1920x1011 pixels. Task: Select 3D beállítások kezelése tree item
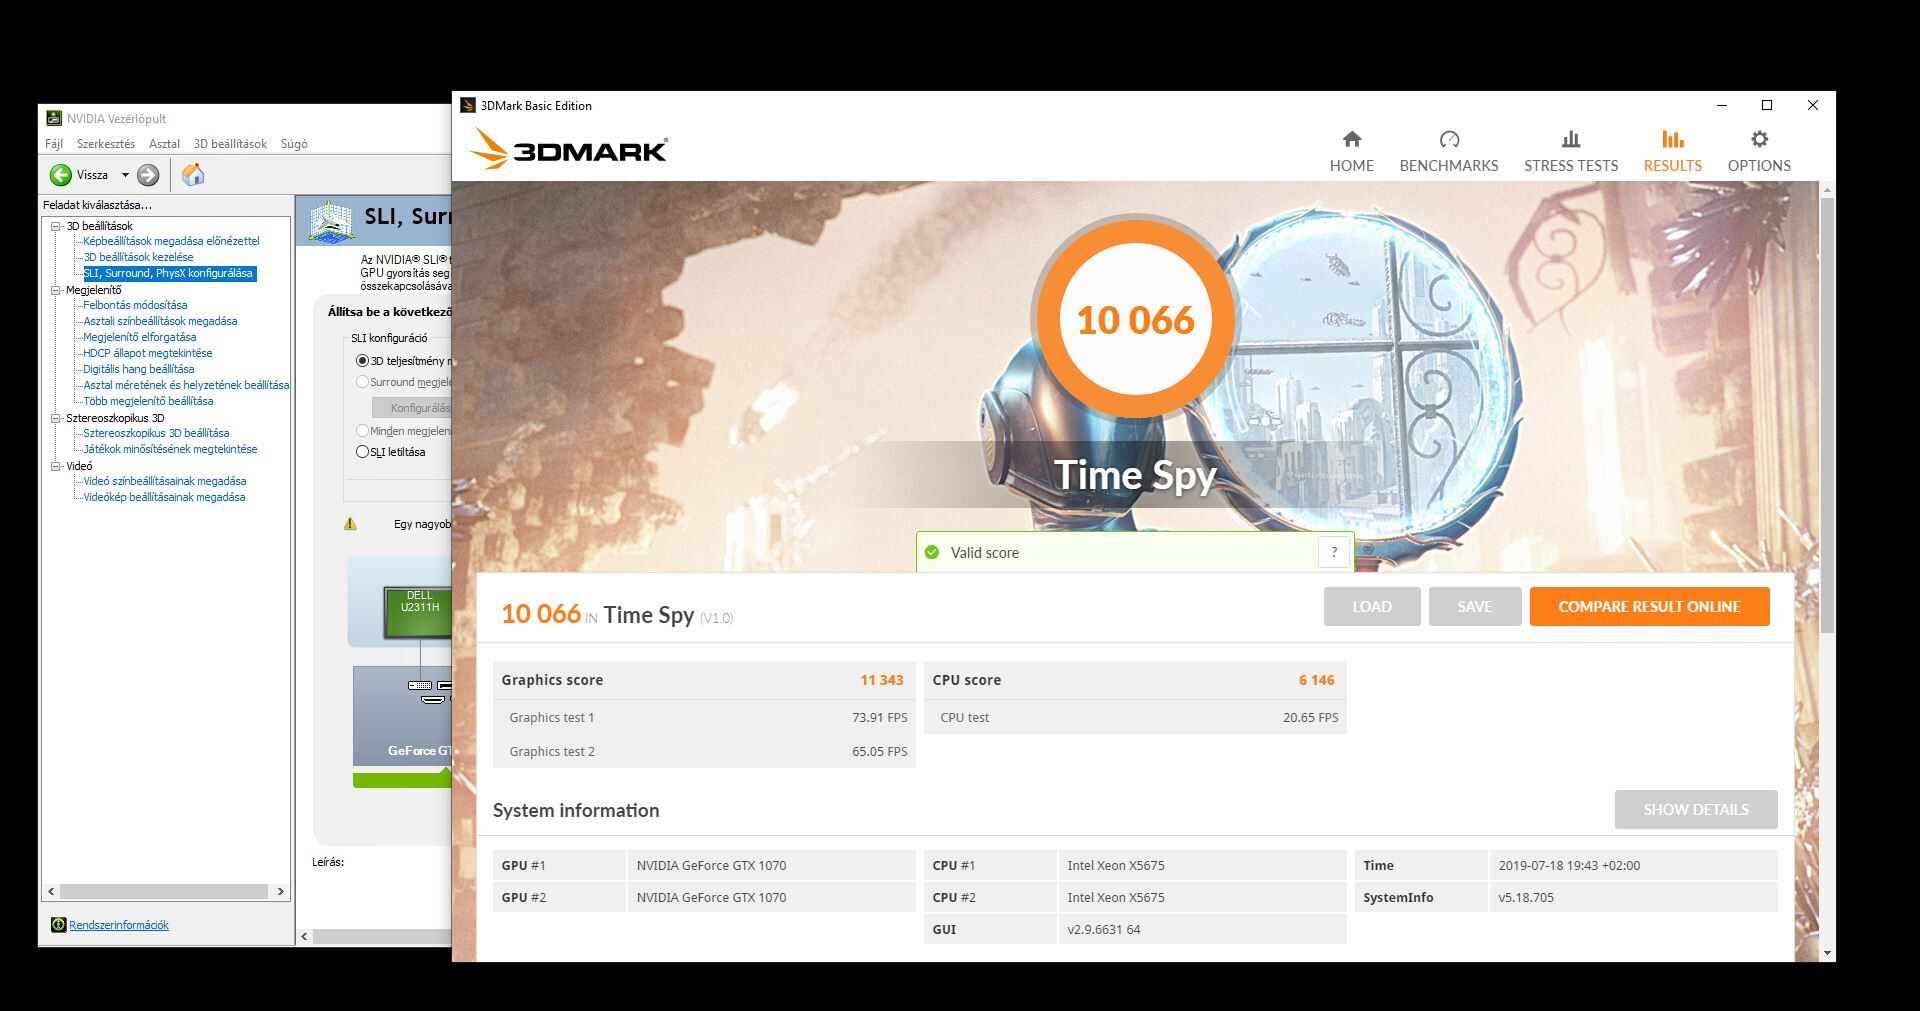138,257
